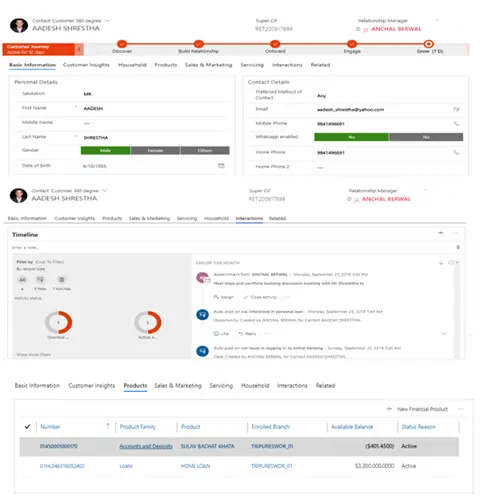Expand the personal loan post with chevron

coord(444,333)
